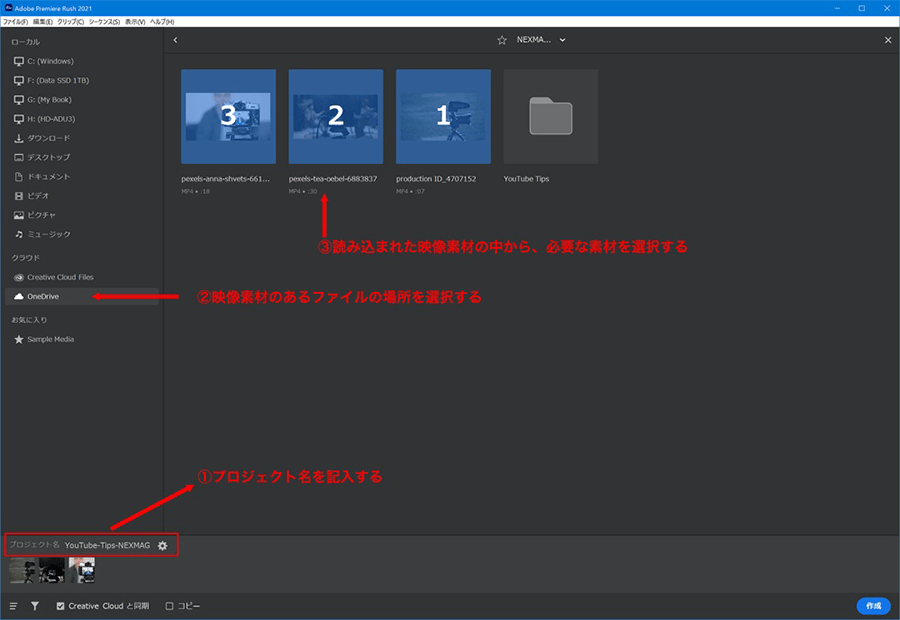Click the first selected clip thumbnail in tray
Viewport: 900px width, 620px height.
22,571
